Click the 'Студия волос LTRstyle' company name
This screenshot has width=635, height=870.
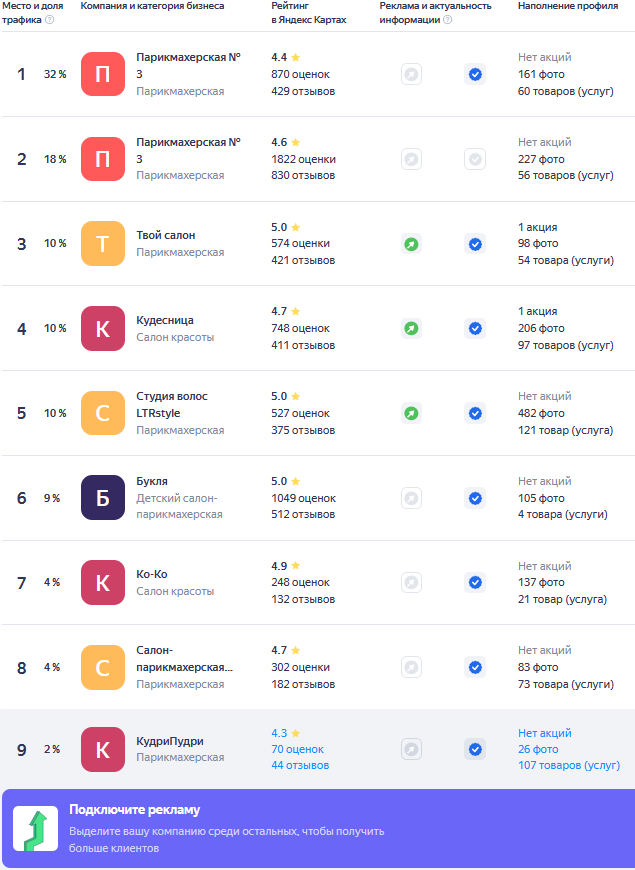coord(171,404)
